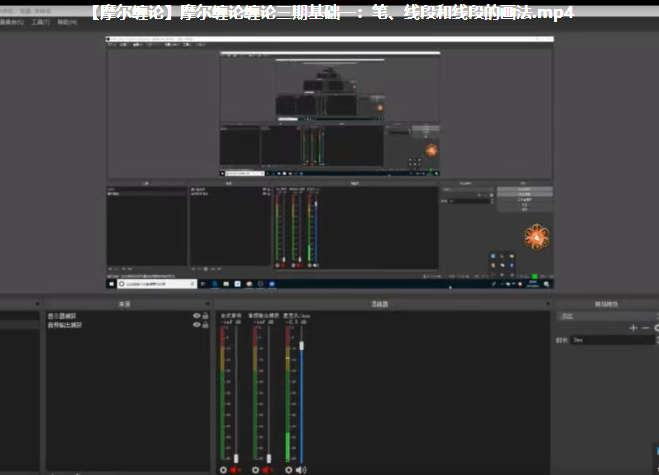Undock the 来源 panel with its float button
Viewport: 659px width, 475px height.
[x=207, y=303]
